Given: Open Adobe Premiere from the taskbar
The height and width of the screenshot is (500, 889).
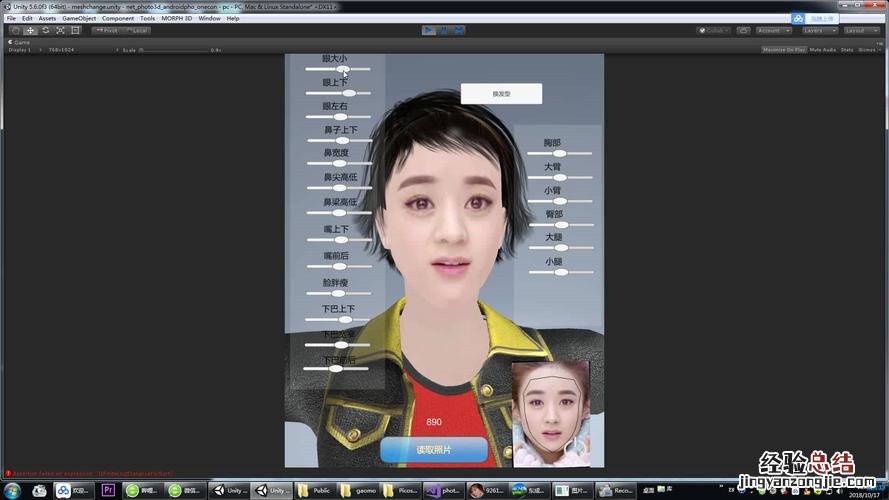Looking at the screenshot, I should 108,490.
